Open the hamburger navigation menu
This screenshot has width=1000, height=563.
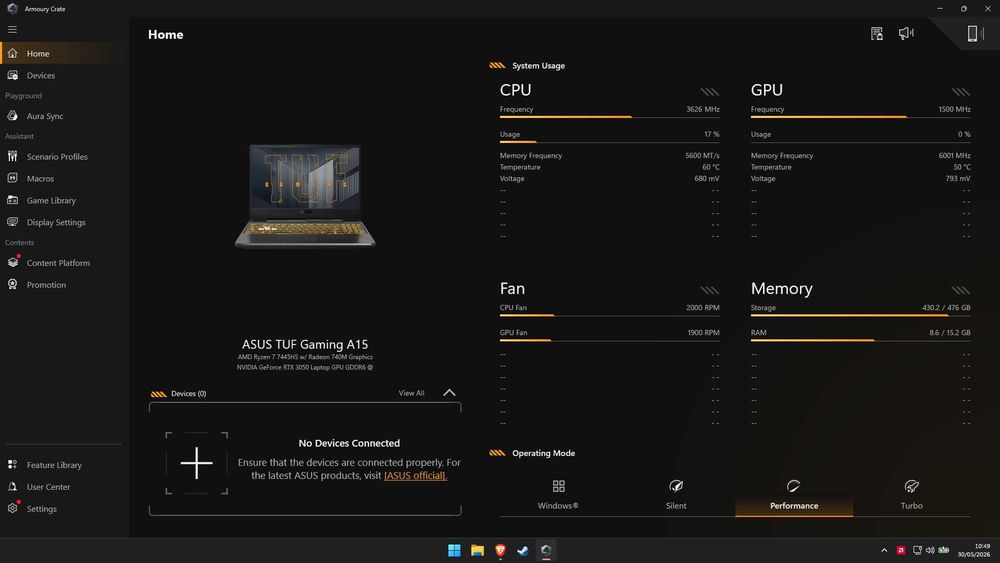[x=12, y=29]
